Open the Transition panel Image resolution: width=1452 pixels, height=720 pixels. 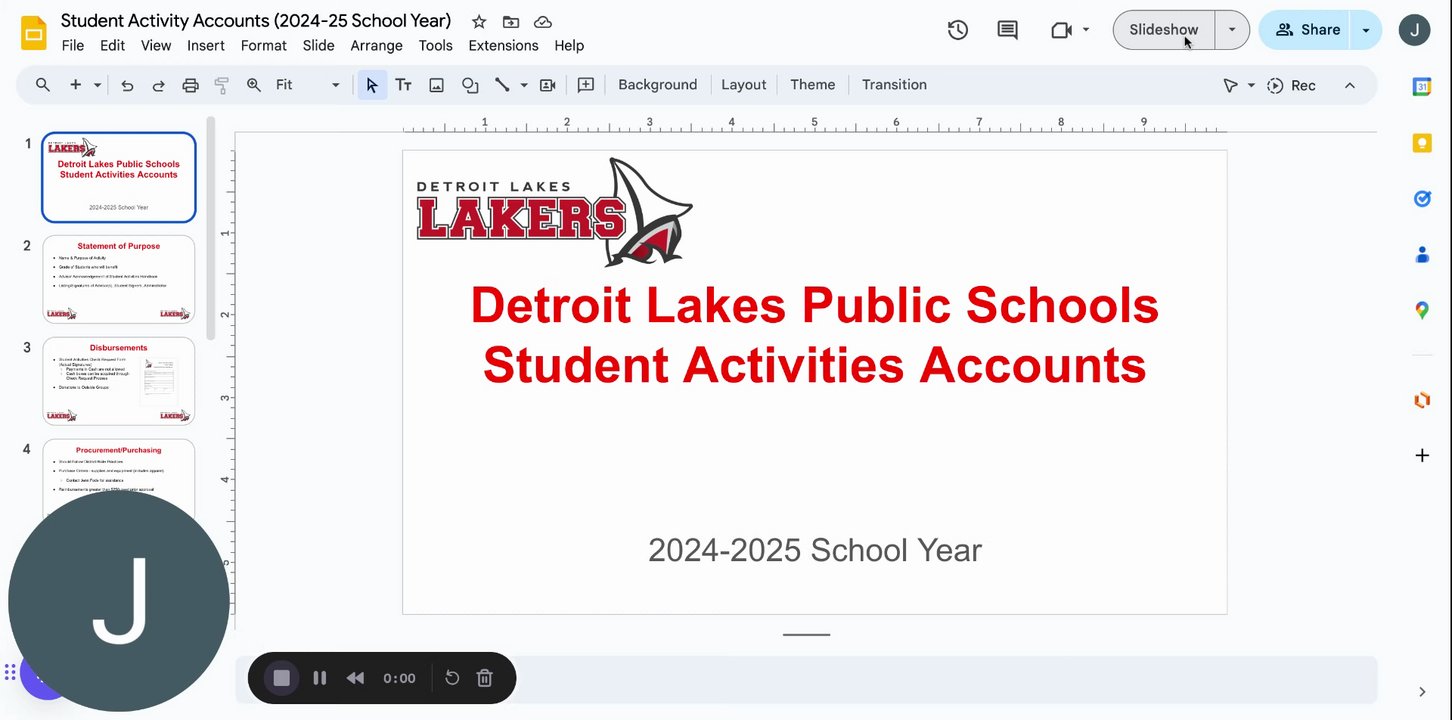click(894, 85)
